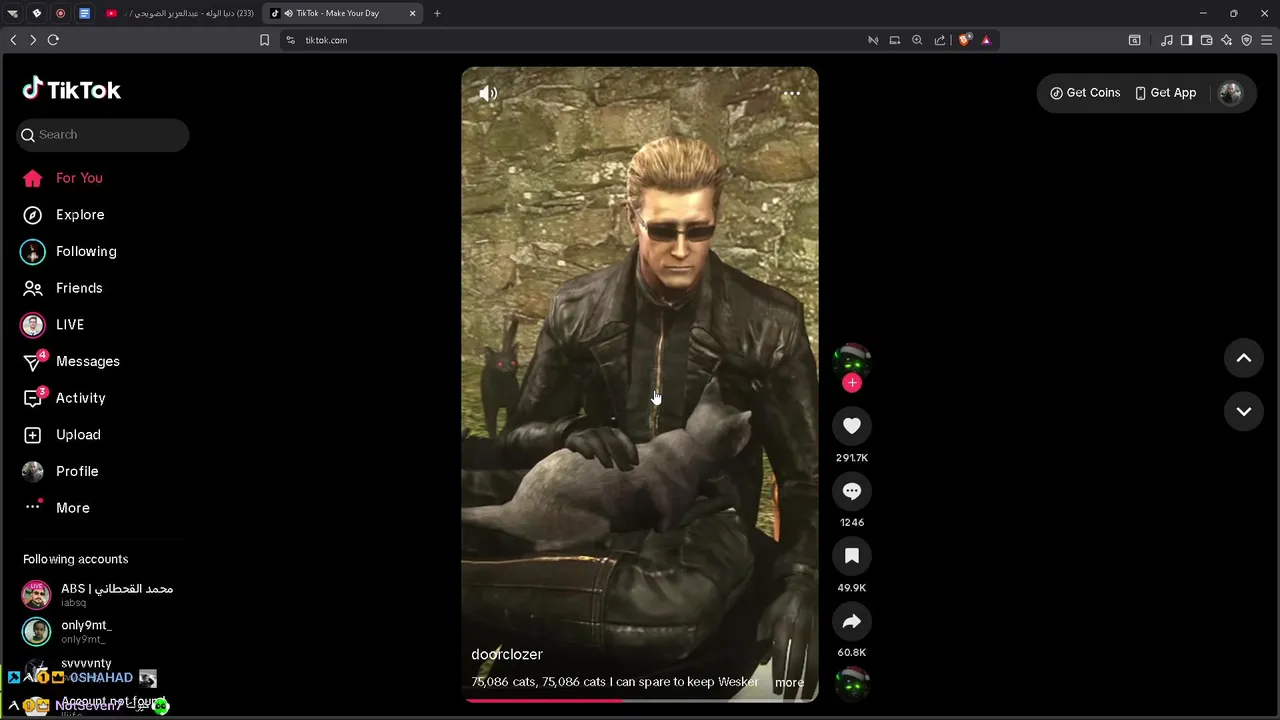Bookmark the page in the address bar

(264, 40)
